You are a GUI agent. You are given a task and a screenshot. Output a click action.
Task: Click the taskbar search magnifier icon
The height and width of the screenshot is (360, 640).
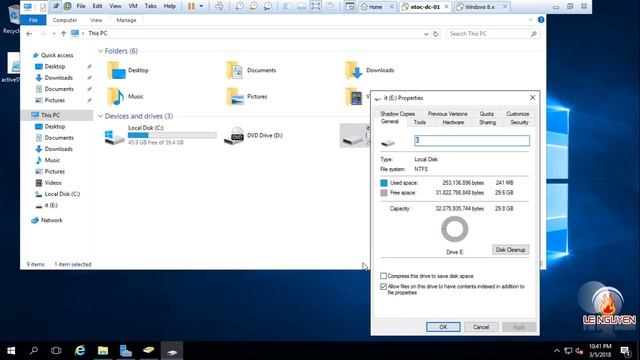point(34,351)
